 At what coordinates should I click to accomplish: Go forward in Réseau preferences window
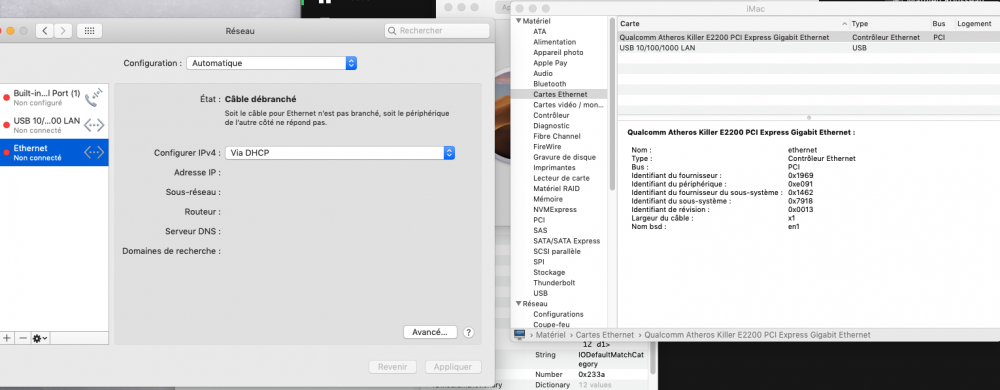(x=62, y=31)
